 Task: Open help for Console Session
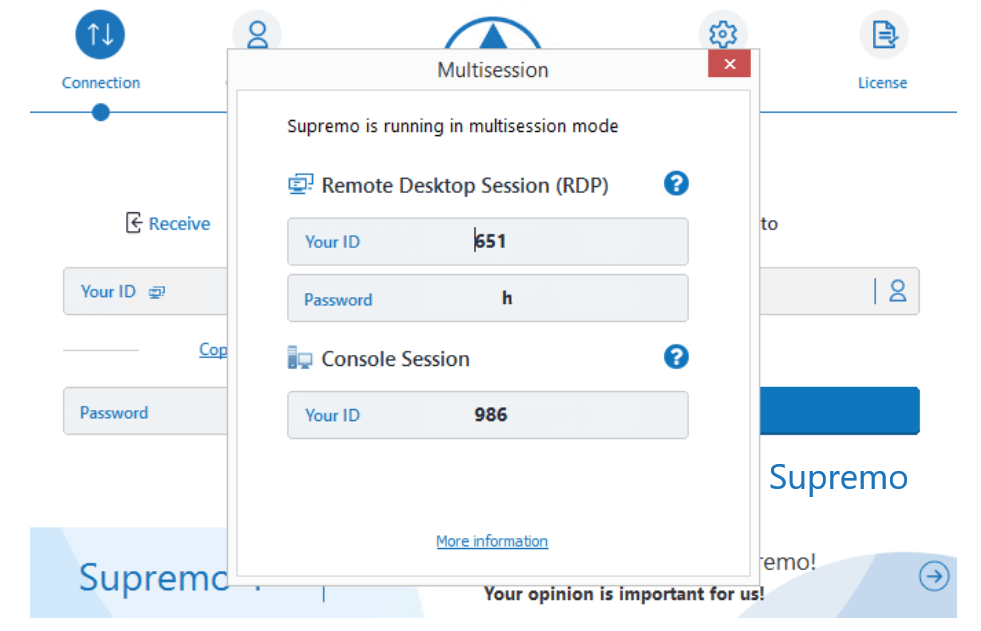click(x=676, y=357)
